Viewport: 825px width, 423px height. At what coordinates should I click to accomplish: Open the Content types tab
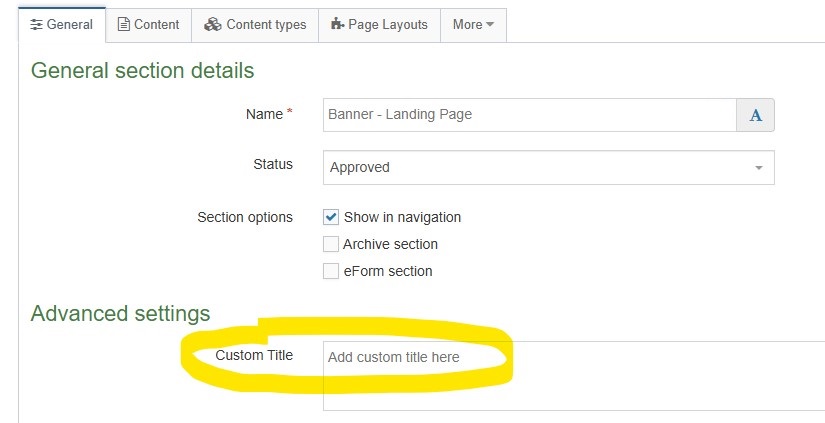[255, 25]
